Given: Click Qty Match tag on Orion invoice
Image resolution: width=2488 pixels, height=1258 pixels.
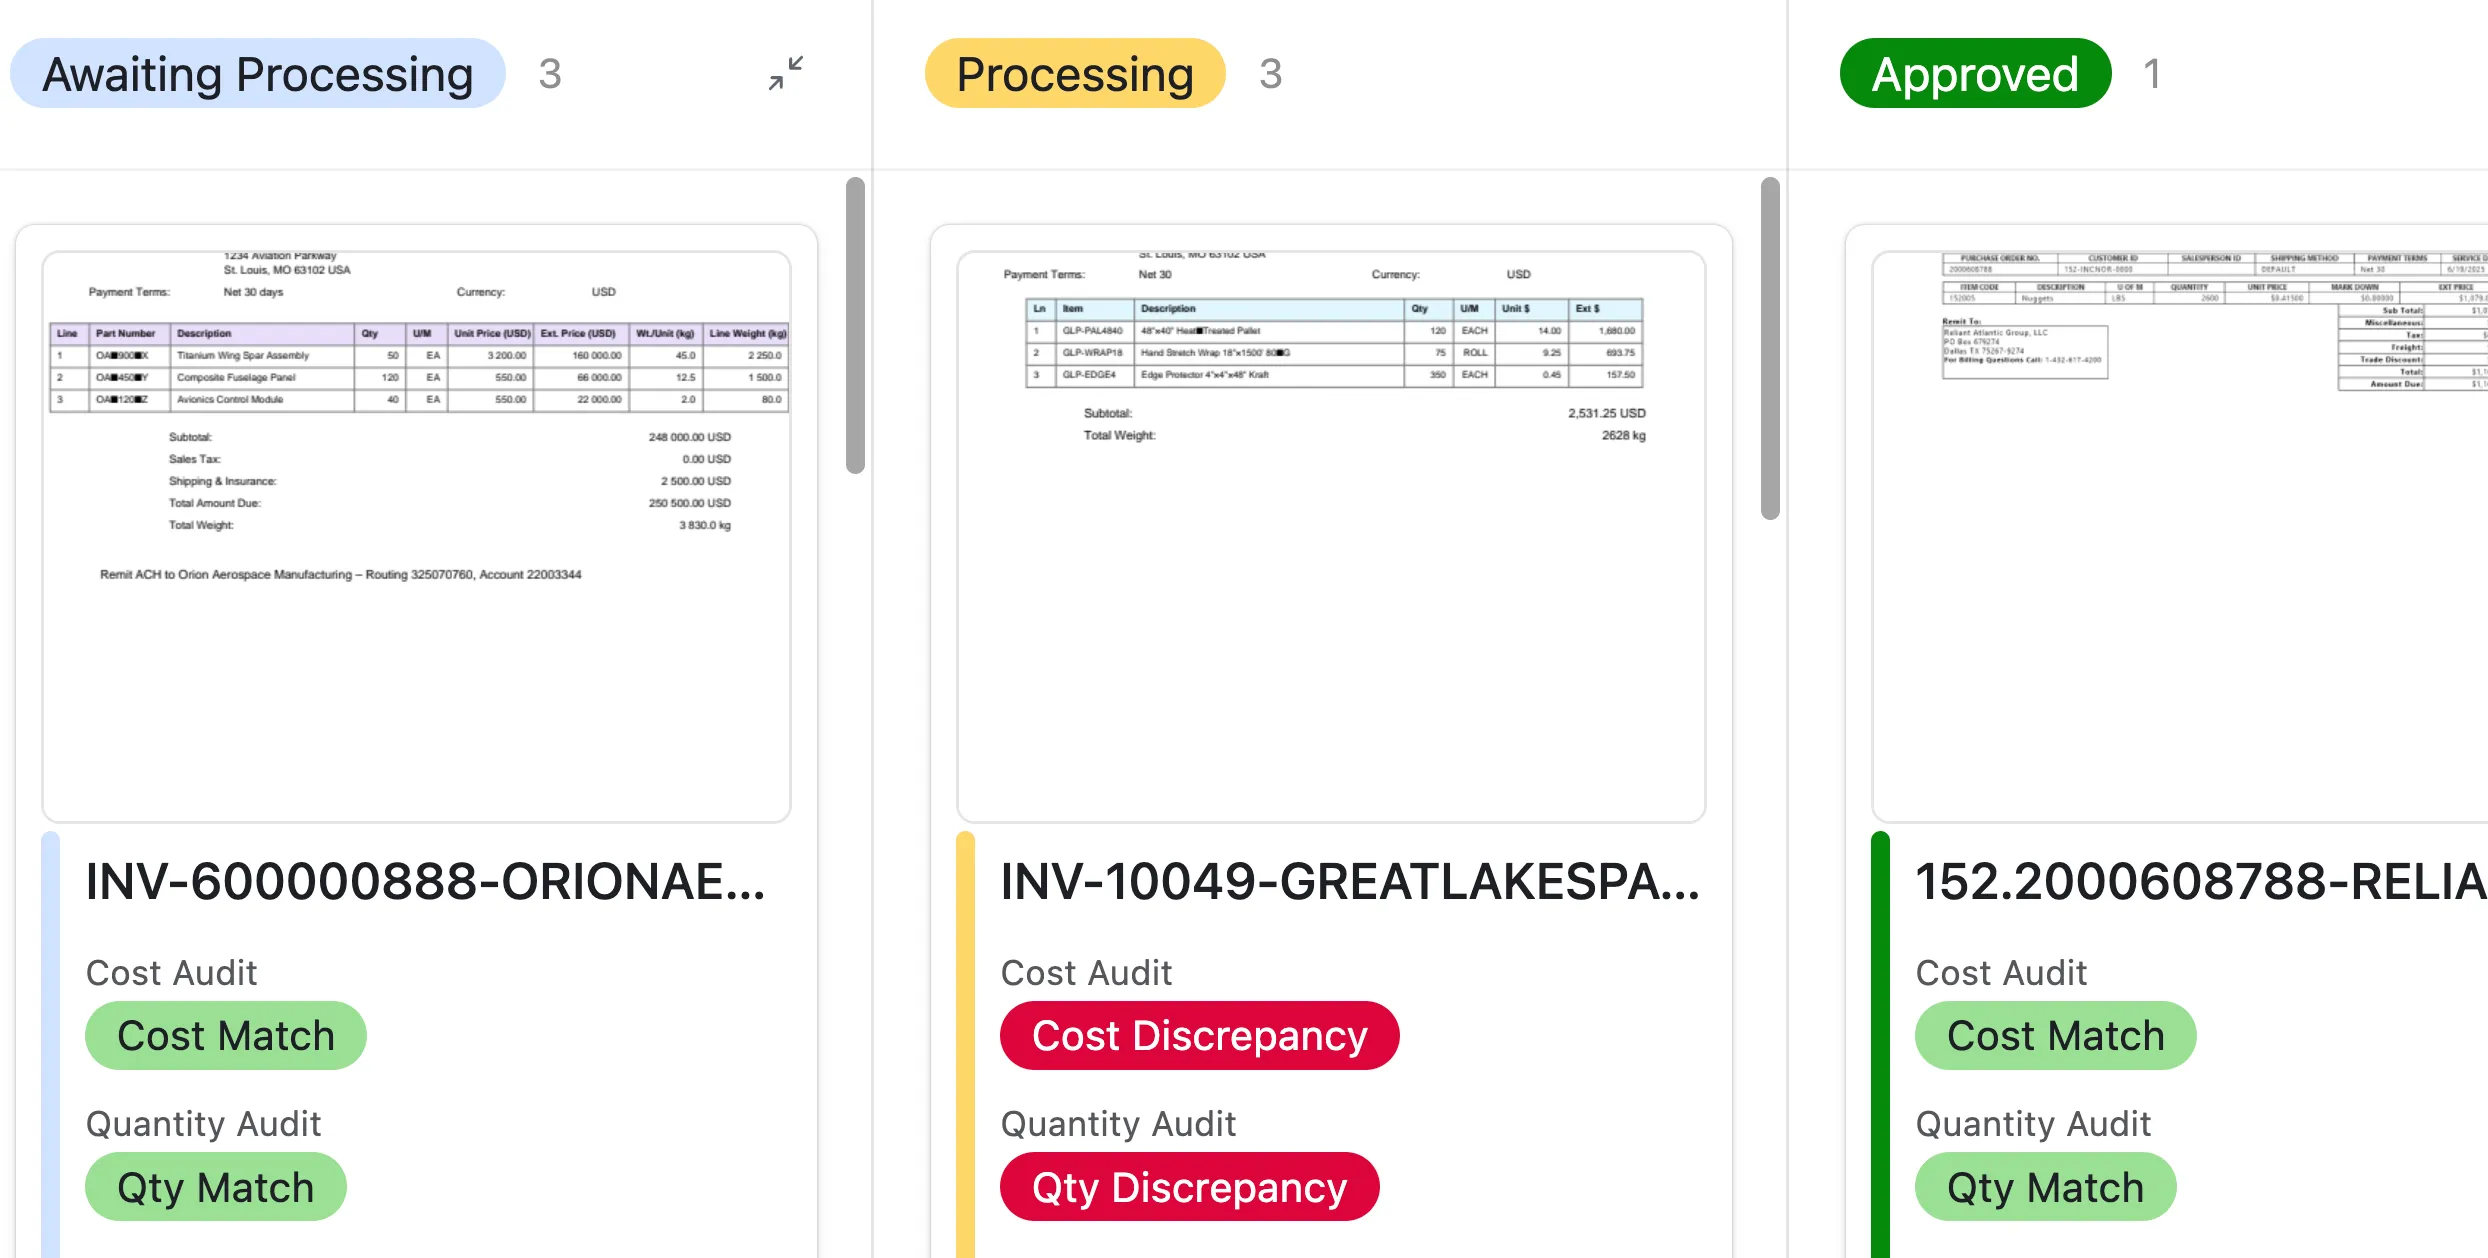Looking at the screenshot, I should [216, 1187].
